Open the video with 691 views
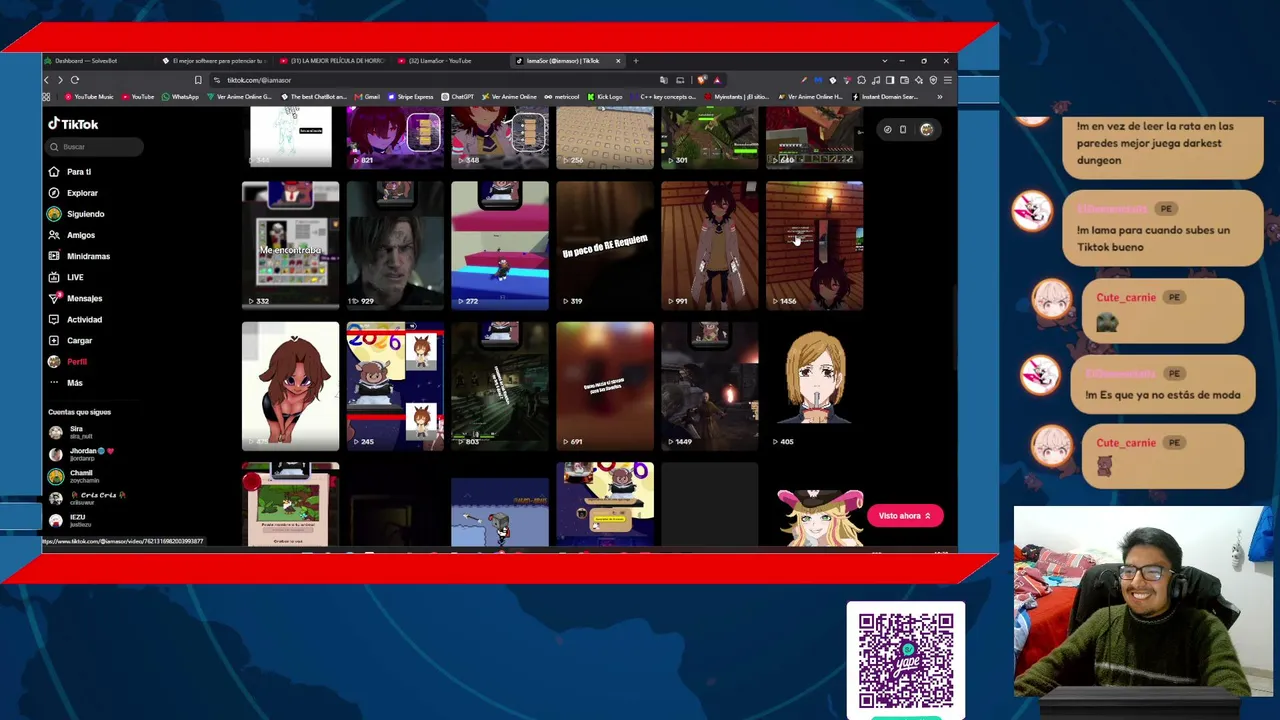The height and width of the screenshot is (720, 1280). tap(605, 386)
